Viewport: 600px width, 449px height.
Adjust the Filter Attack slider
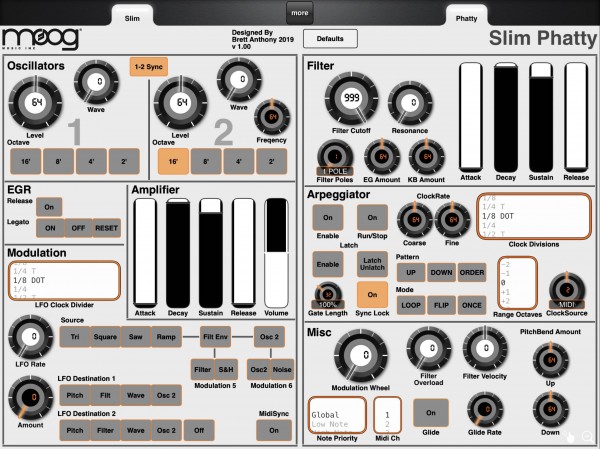click(x=471, y=118)
